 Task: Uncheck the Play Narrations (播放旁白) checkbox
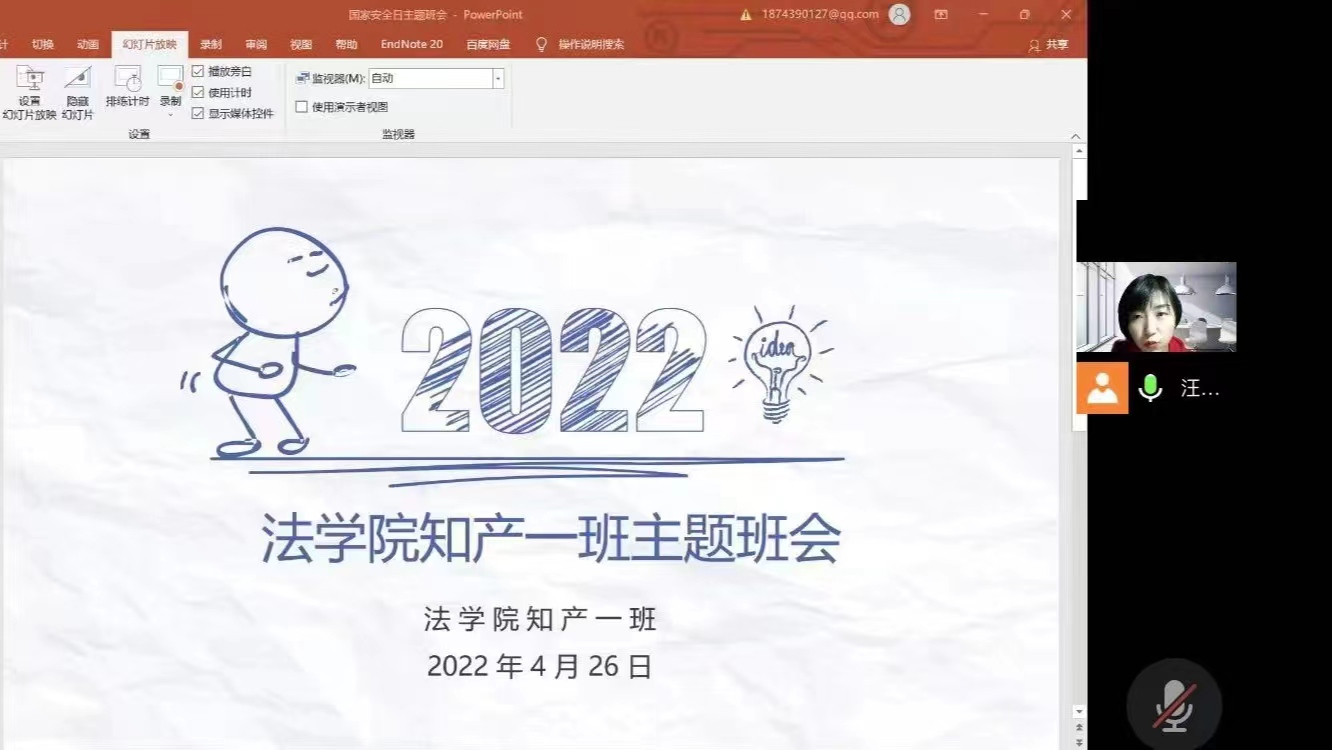pos(198,72)
